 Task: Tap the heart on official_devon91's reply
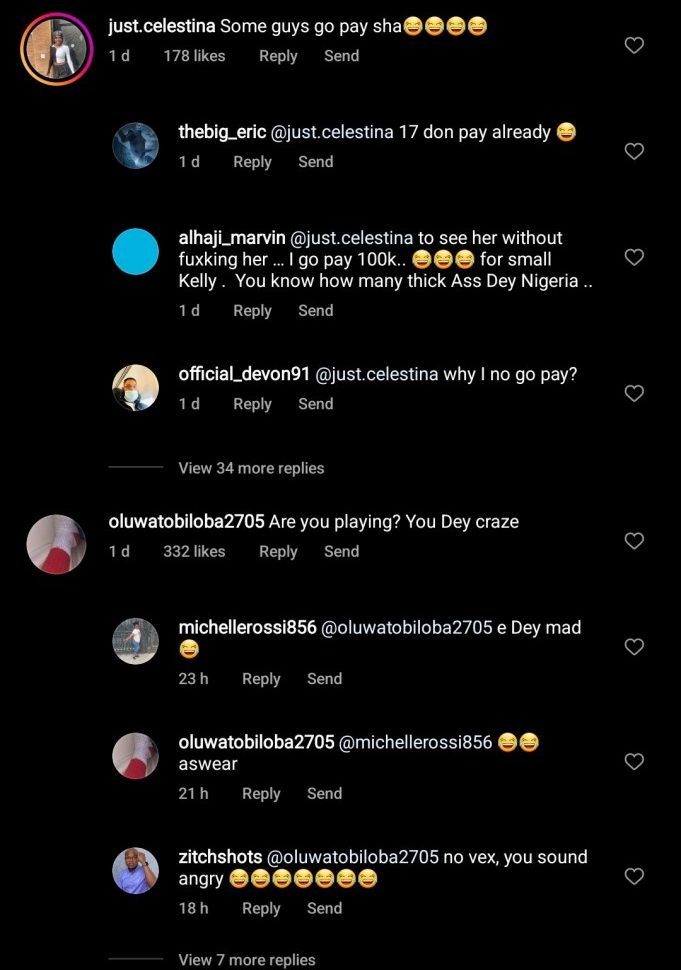click(x=634, y=393)
